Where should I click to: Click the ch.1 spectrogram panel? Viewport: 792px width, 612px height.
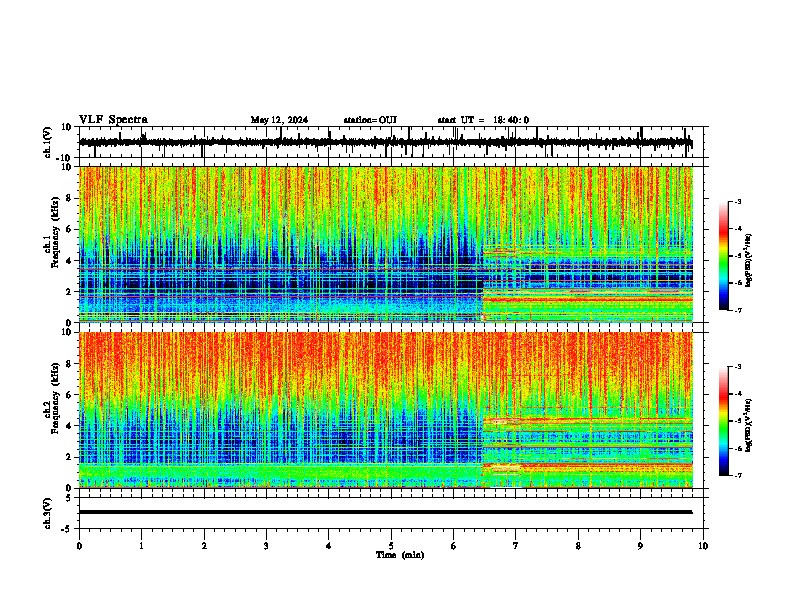pos(386,244)
